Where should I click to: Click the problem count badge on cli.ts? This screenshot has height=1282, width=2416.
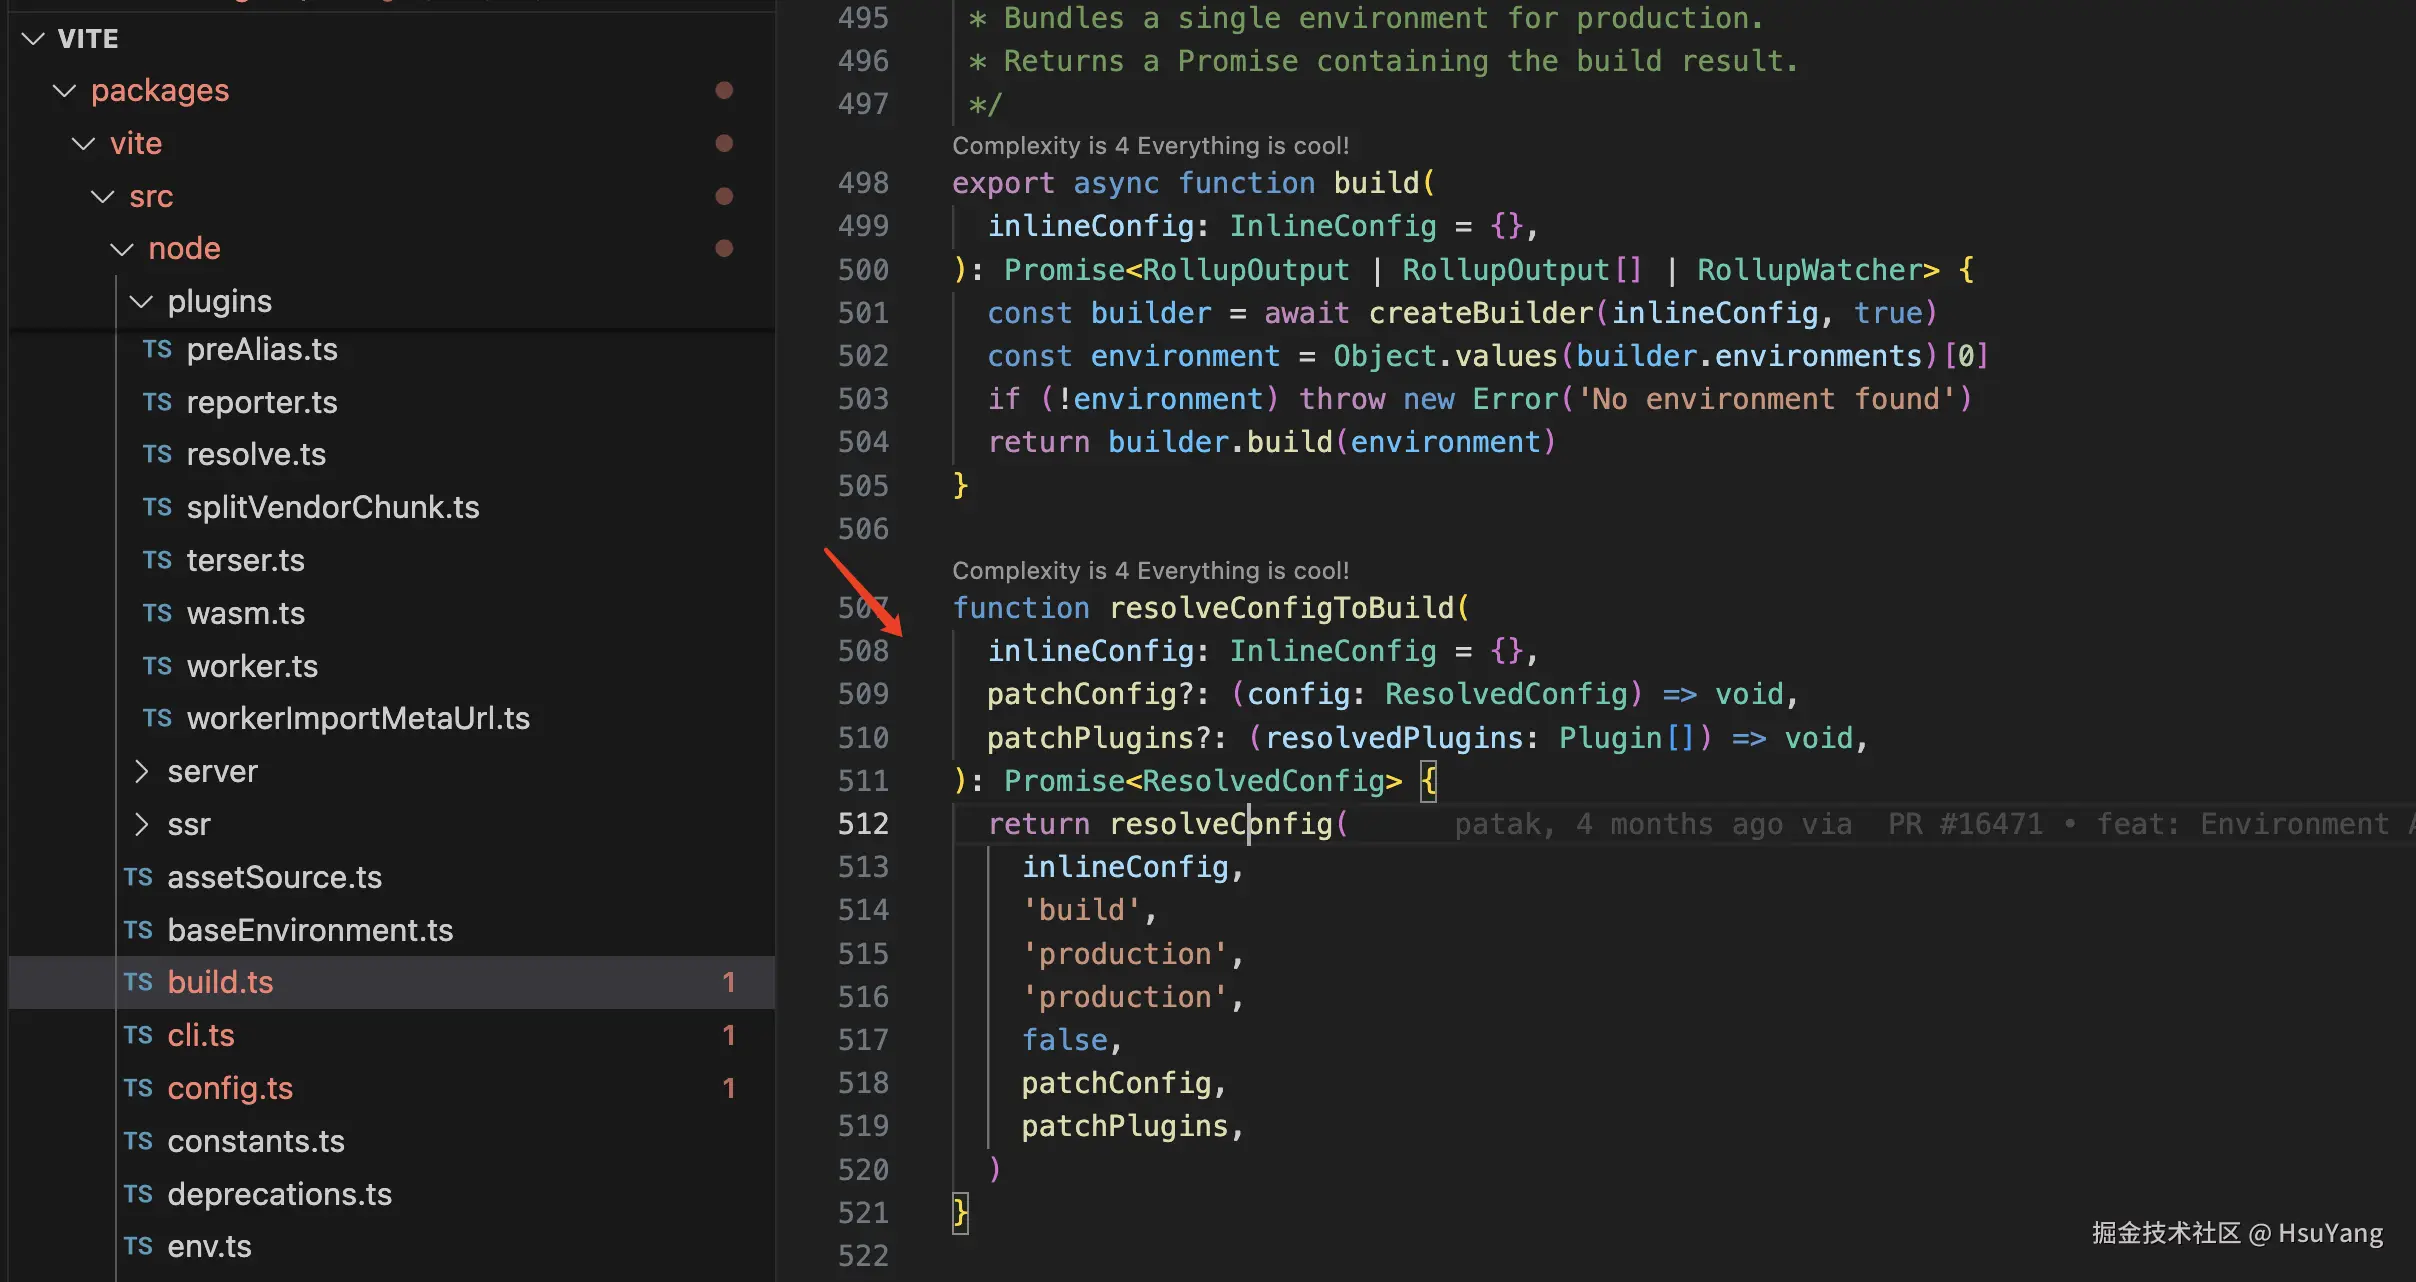(x=729, y=1036)
